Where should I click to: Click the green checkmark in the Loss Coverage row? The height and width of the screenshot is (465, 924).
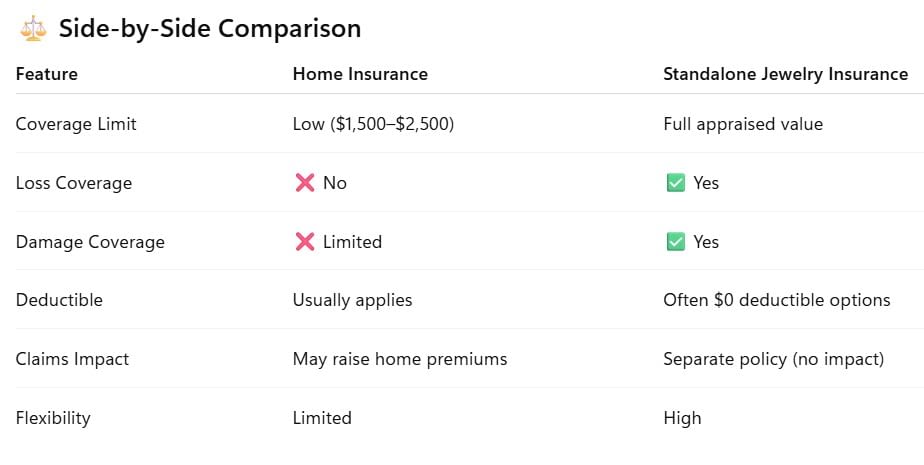pos(675,183)
